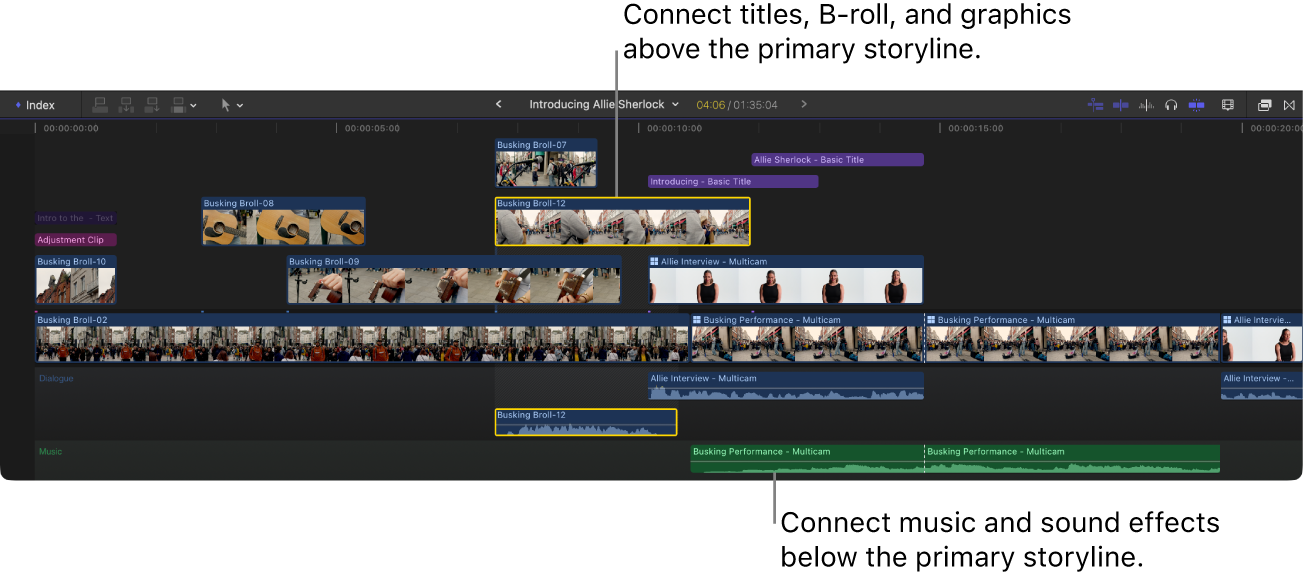Click the back project navigation arrow
Screen dimensions: 1304x578
click(498, 104)
